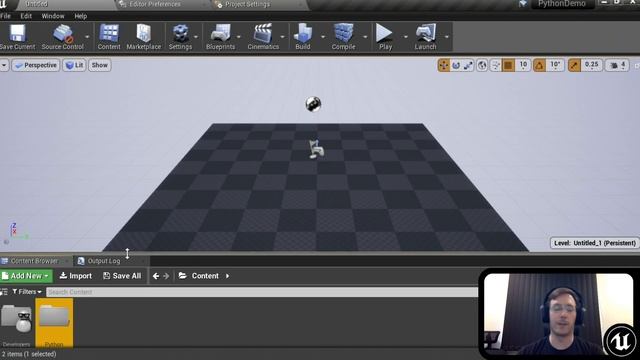
Task: Open rotation snap 10° dropdown
Action: click(x=555, y=65)
